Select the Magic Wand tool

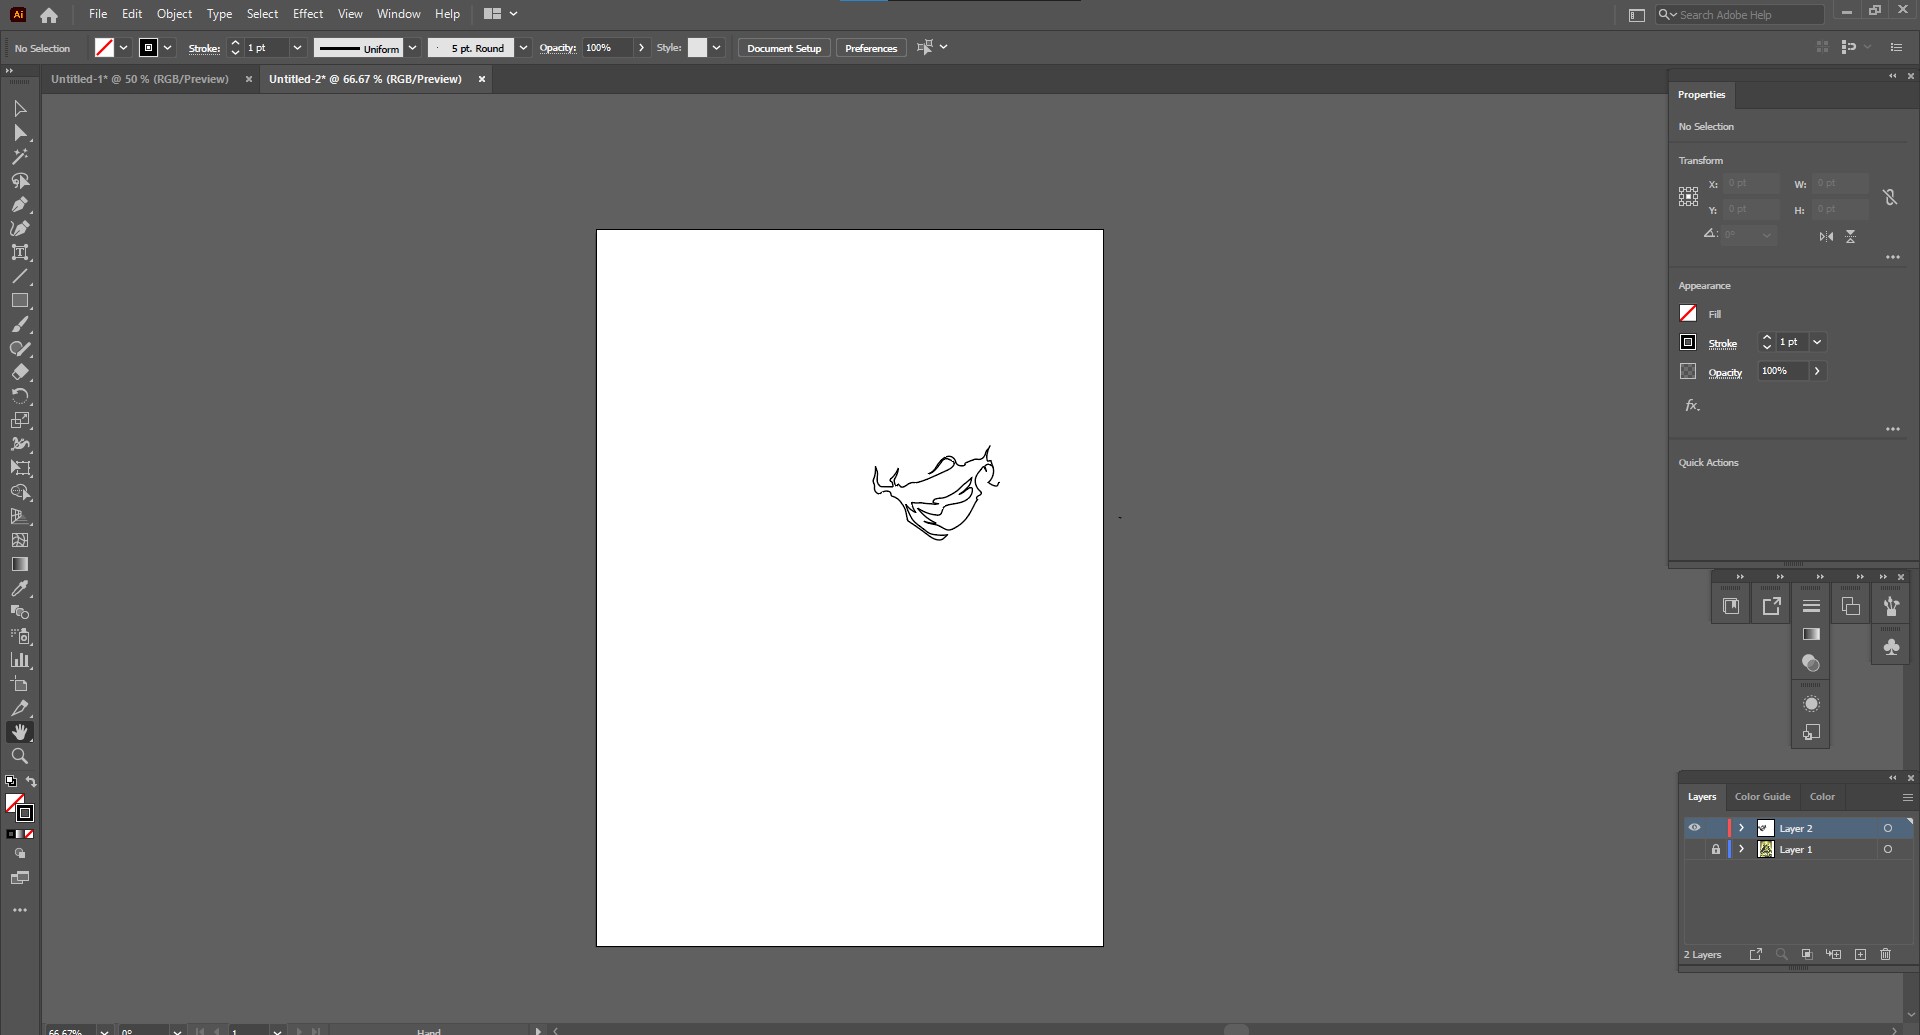(20, 157)
